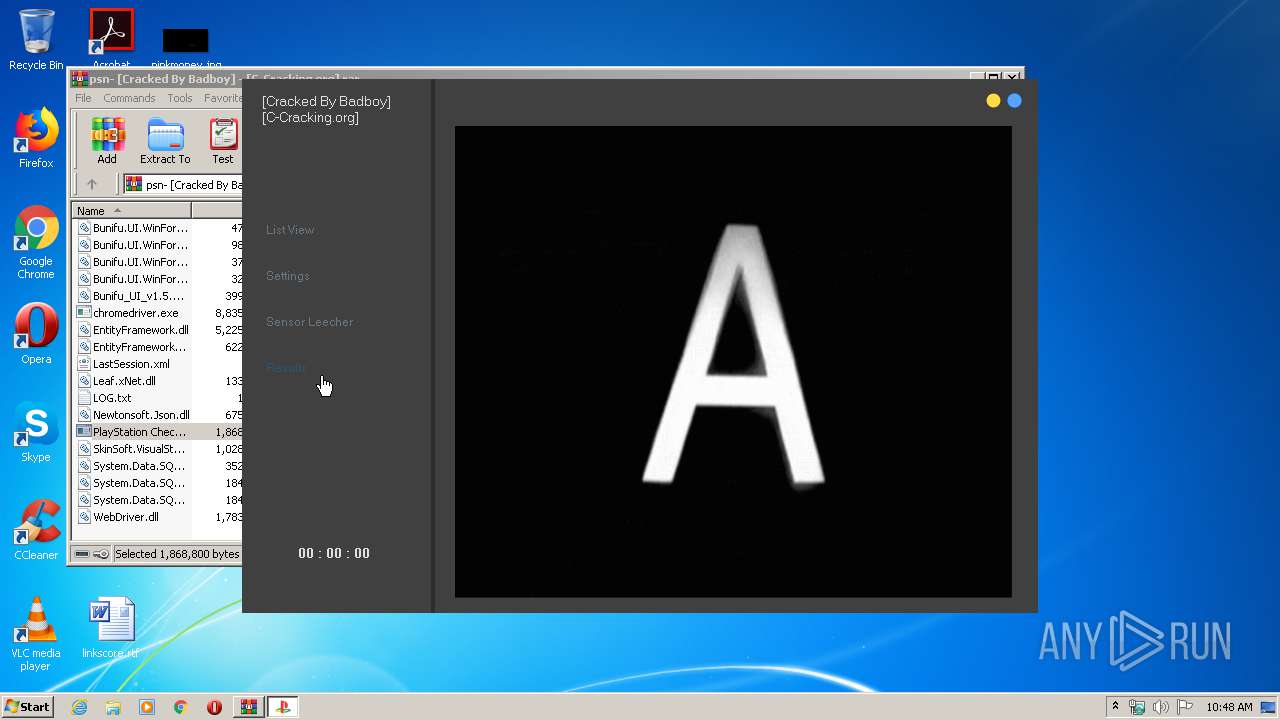Click Internet Explorer taskbar icon
This screenshot has height=720, width=1280.
79,707
